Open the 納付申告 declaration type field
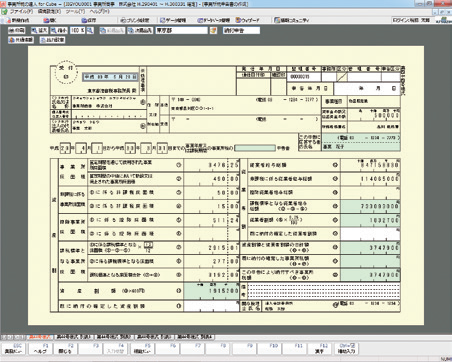This screenshot has width=452, height=362. (241, 30)
